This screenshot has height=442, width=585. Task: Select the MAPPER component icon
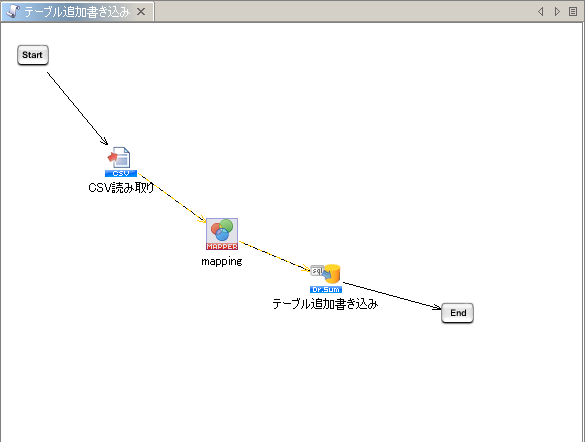point(222,234)
